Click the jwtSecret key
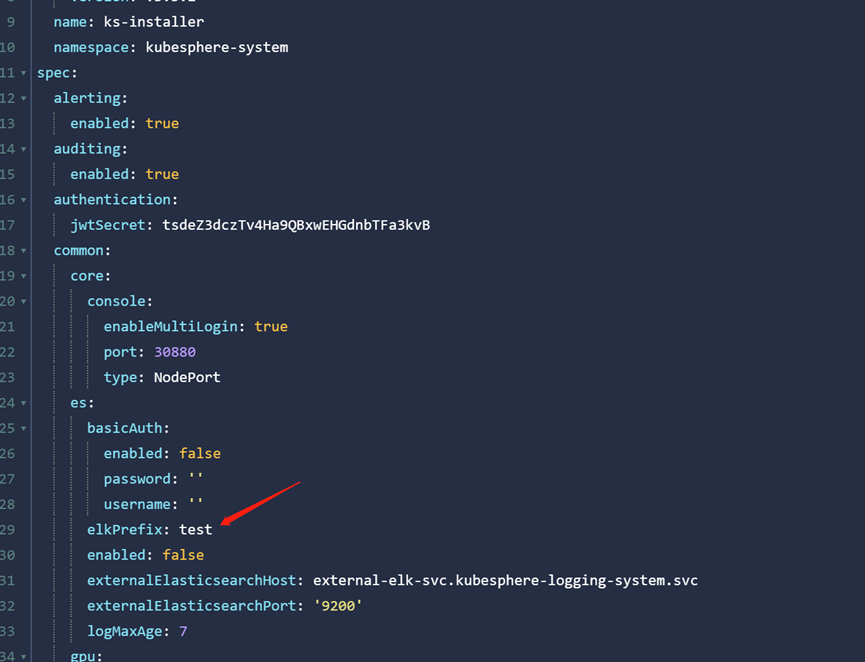865x662 pixels. point(108,225)
